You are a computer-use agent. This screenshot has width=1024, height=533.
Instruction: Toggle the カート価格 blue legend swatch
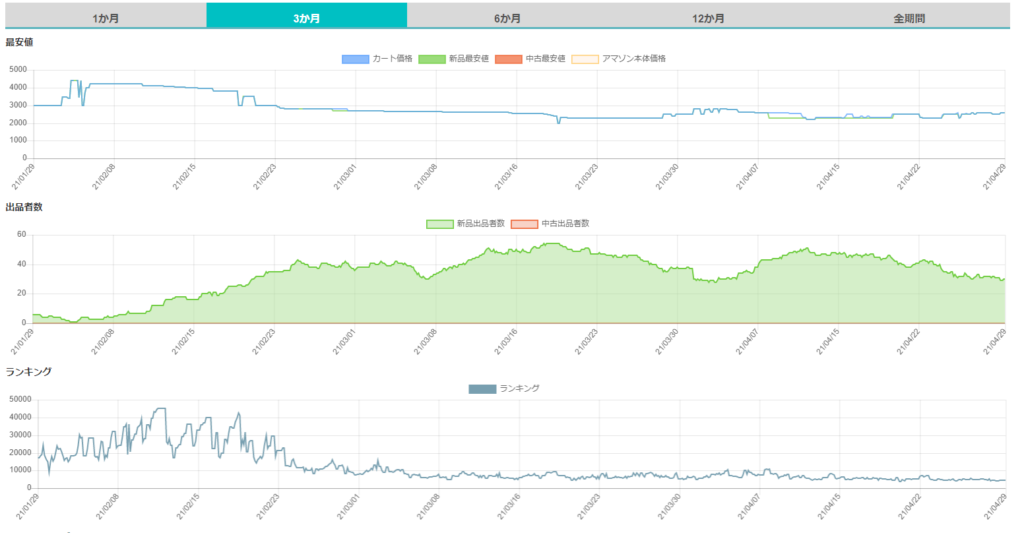[355, 59]
